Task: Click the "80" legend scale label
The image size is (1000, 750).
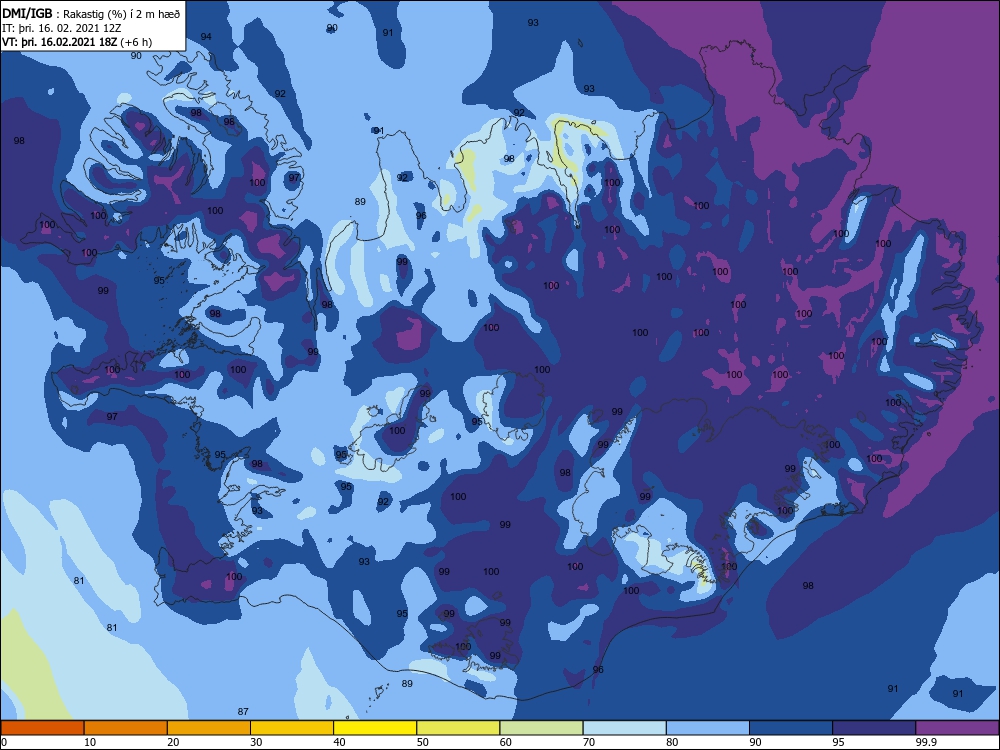Action: pyautogui.click(x=672, y=742)
